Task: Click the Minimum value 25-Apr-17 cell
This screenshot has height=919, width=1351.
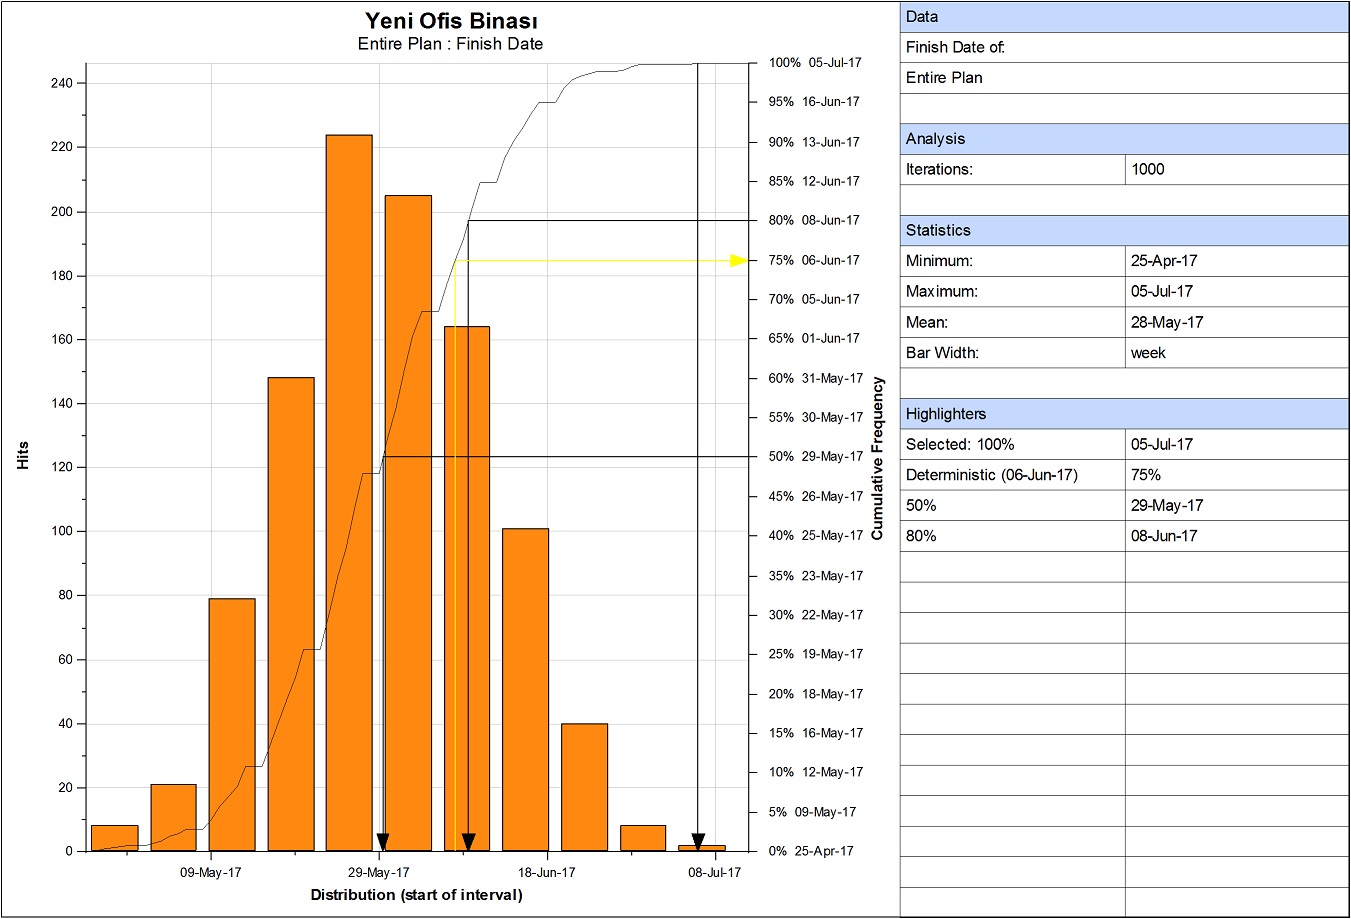Action: click(1164, 261)
